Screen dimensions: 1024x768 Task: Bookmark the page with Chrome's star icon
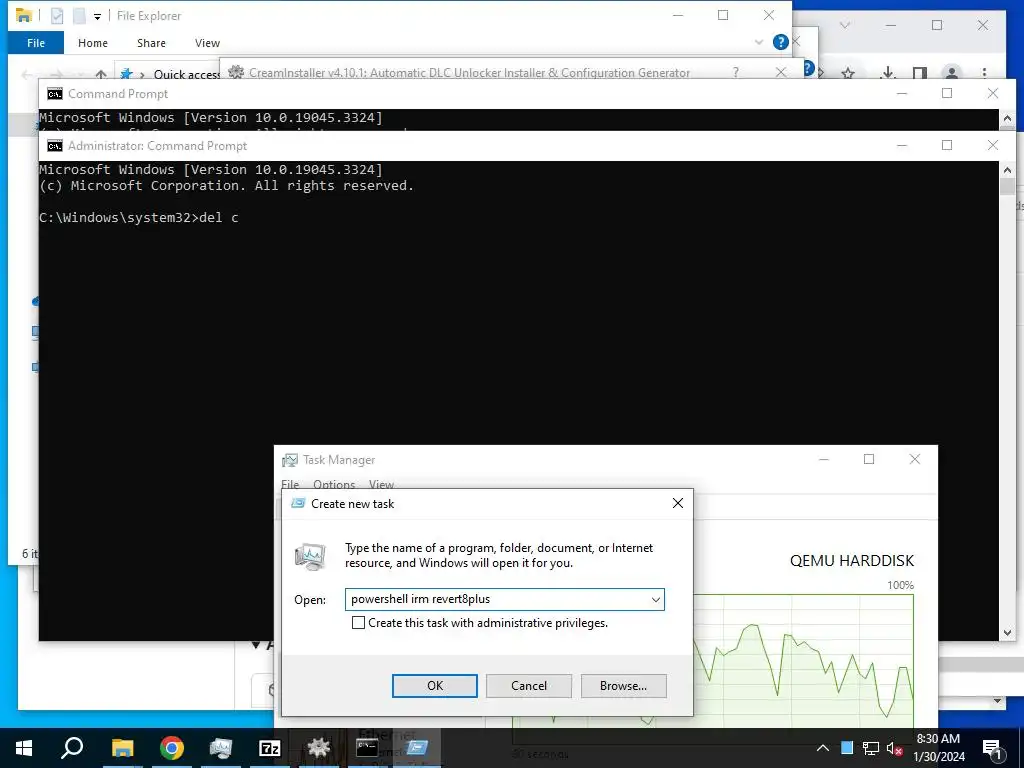coord(848,73)
